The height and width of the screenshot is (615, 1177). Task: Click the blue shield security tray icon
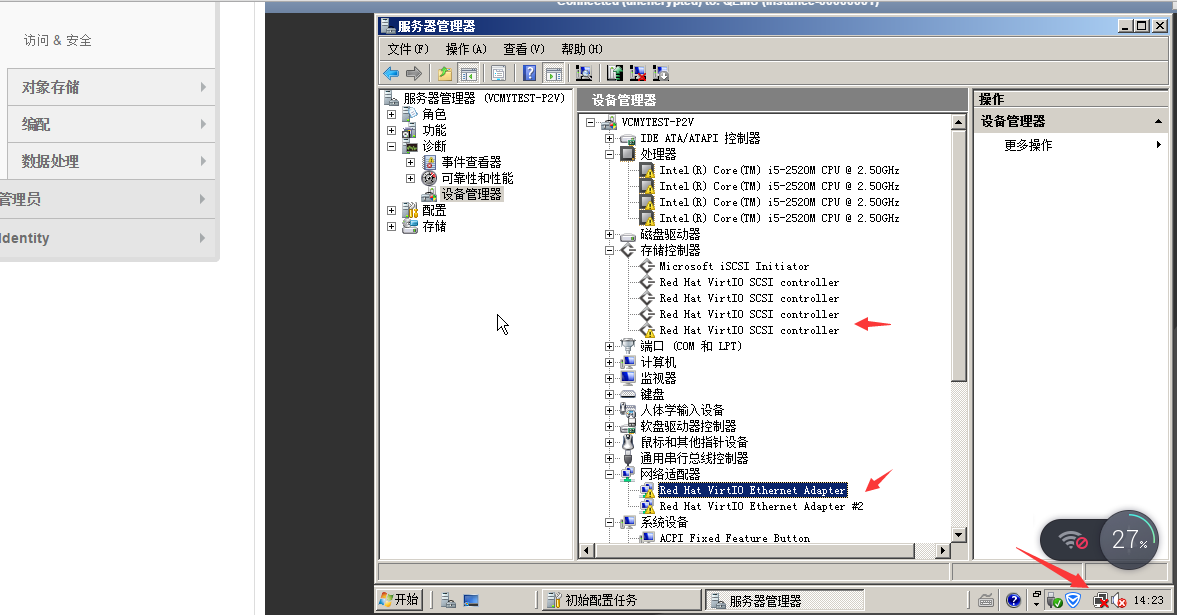tap(1073, 600)
